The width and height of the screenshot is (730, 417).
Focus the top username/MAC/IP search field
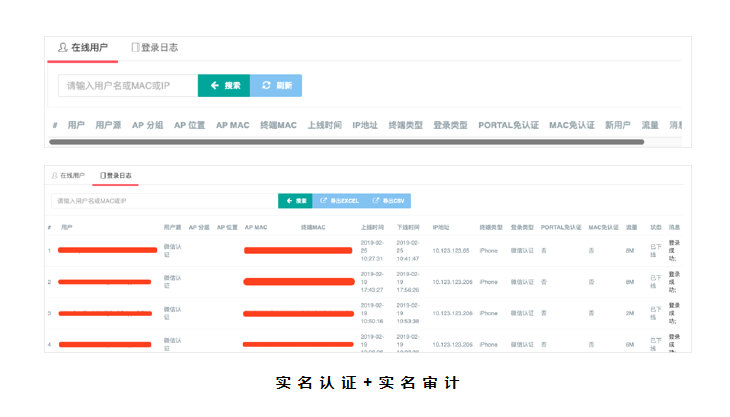128,86
